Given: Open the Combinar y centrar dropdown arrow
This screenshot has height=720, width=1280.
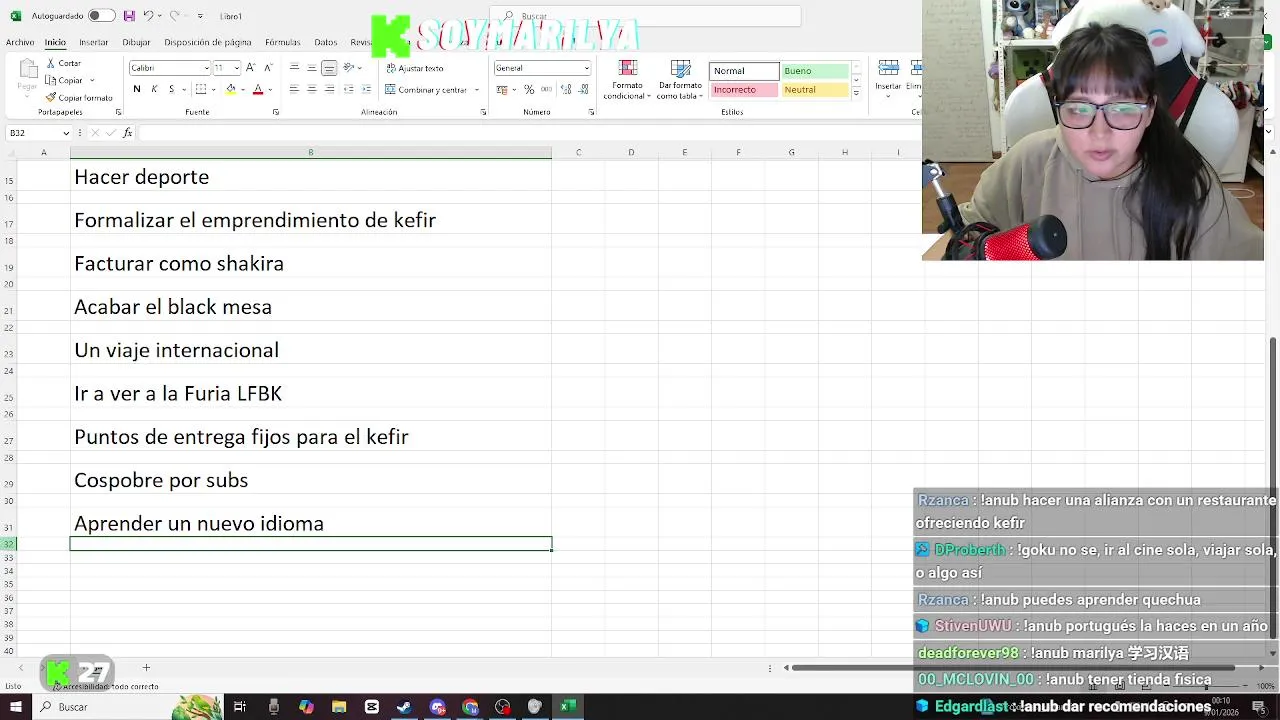Looking at the screenshot, I should click(x=477, y=89).
